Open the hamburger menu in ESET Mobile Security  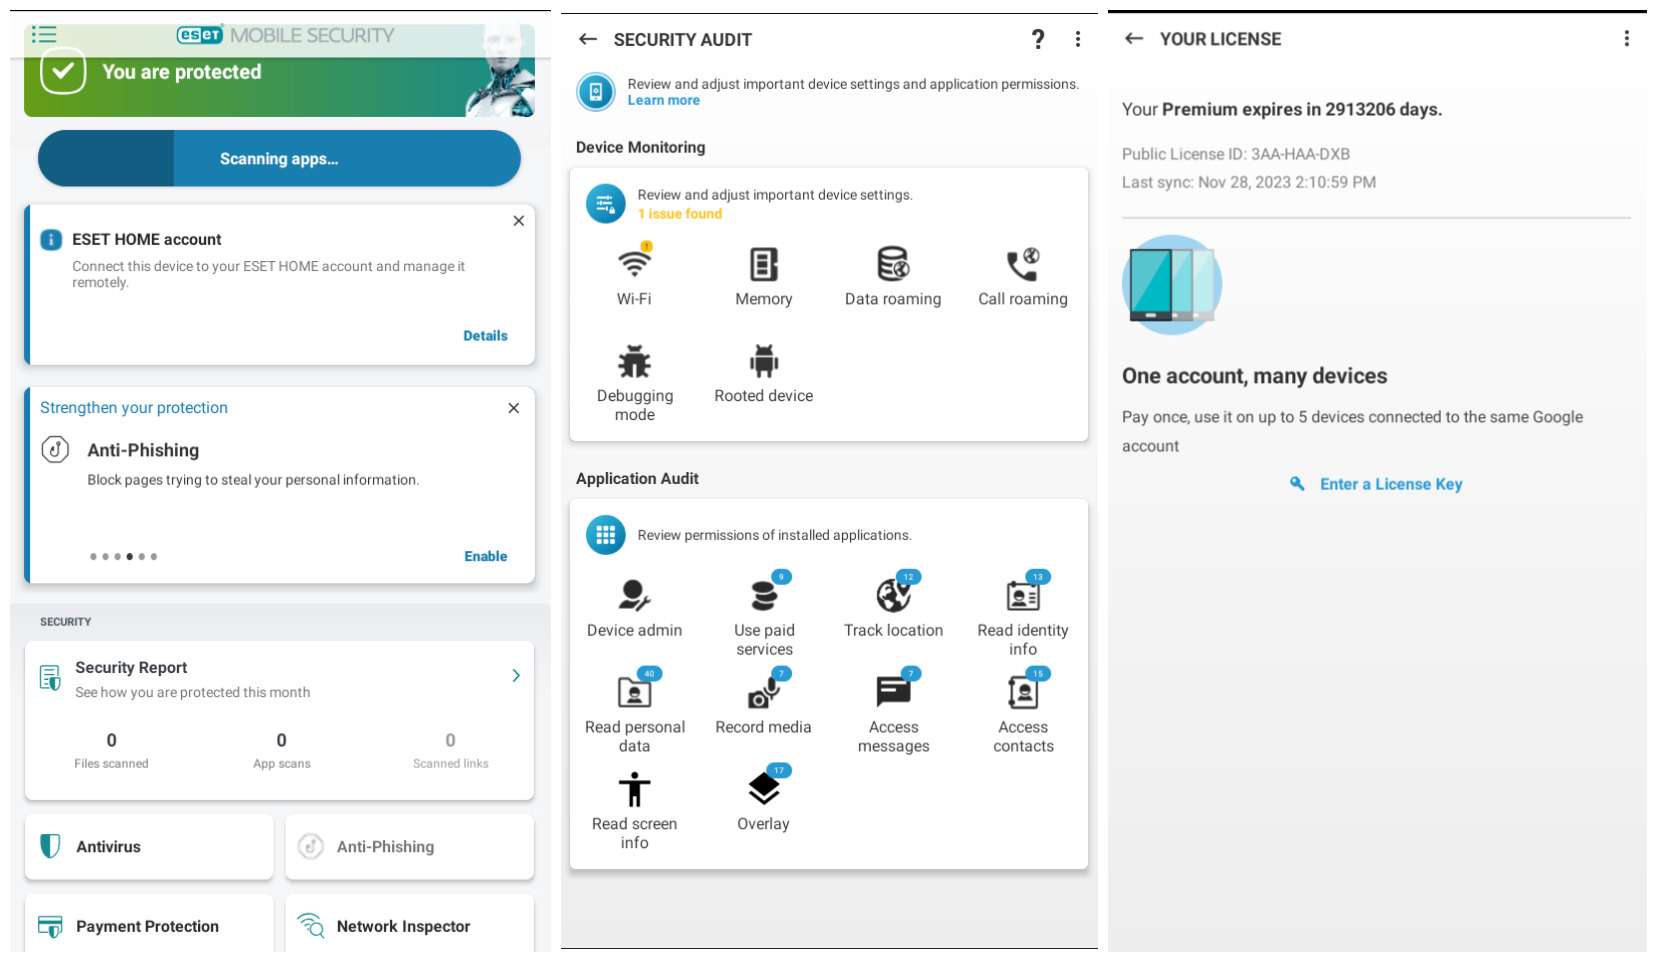(44, 35)
